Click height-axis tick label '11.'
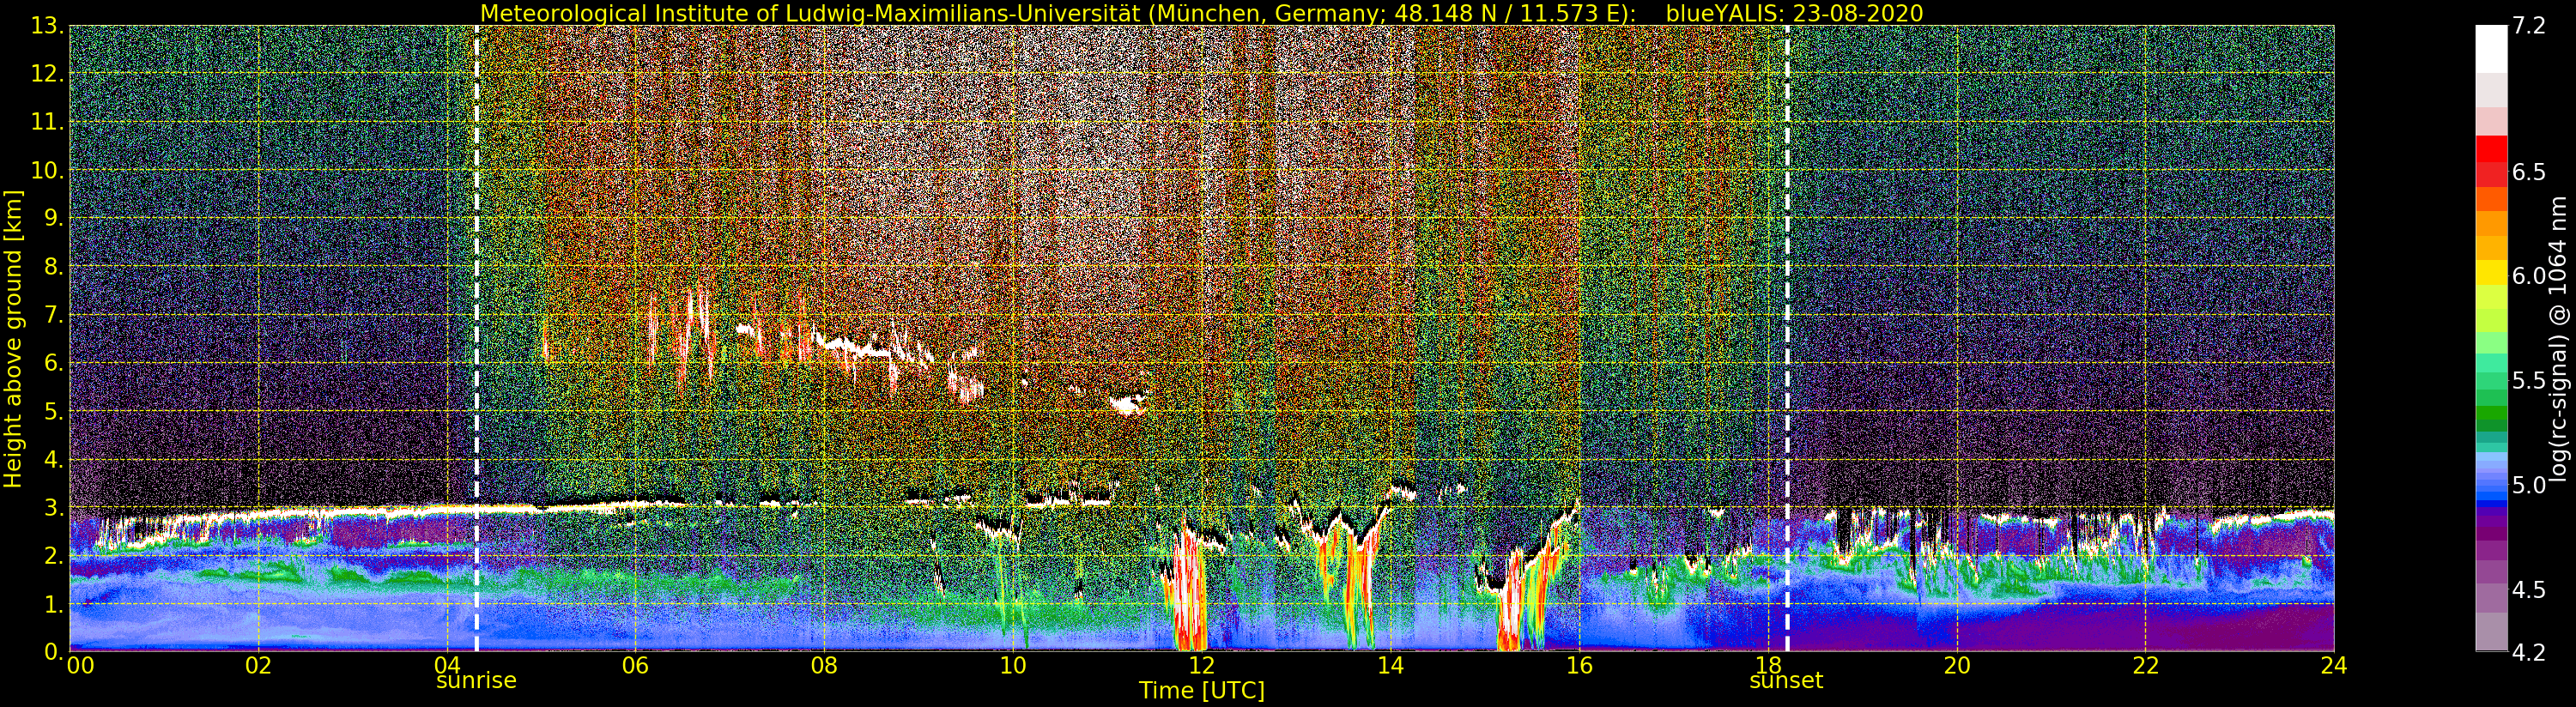The height and width of the screenshot is (707, 2576). coord(47,122)
